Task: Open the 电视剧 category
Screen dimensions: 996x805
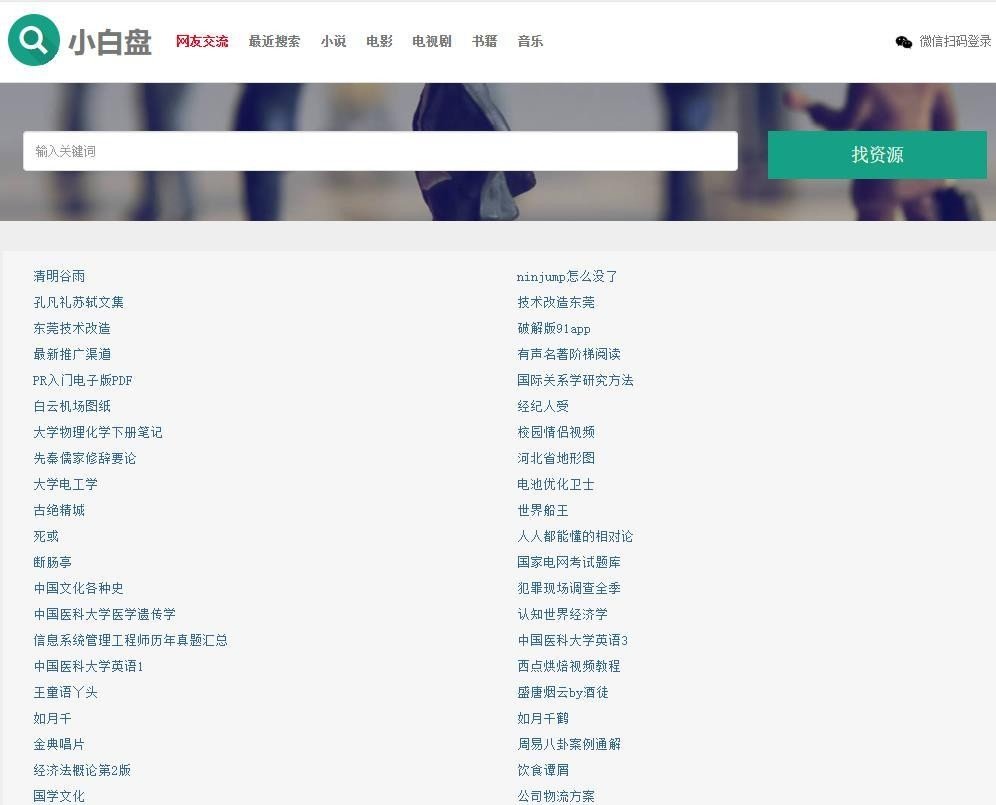Action: (430, 41)
